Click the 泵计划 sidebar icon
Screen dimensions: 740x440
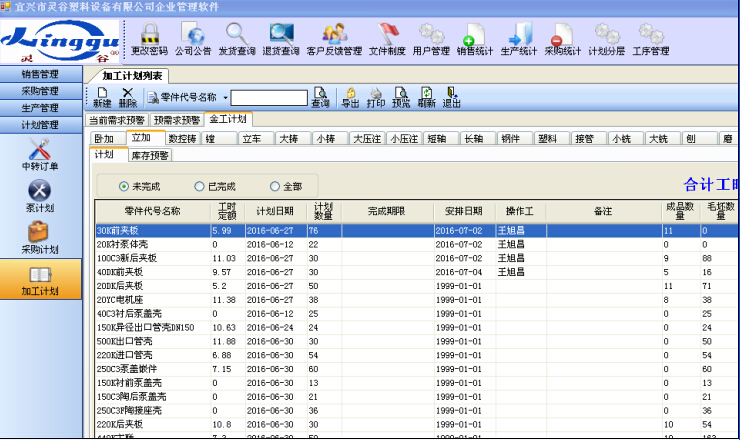tap(40, 193)
